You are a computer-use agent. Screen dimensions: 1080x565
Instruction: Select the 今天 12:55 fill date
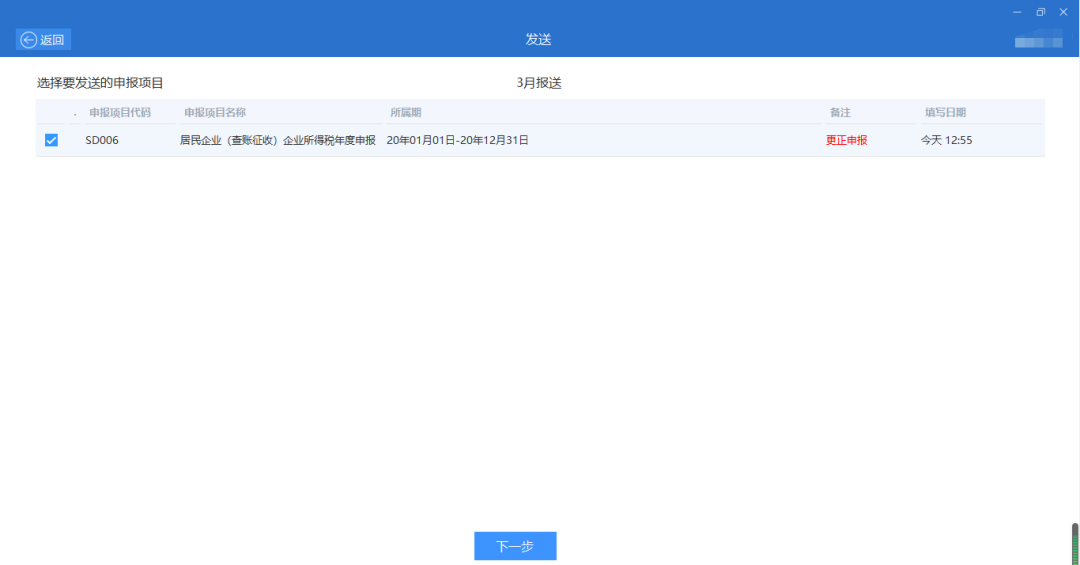(x=946, y=140)
